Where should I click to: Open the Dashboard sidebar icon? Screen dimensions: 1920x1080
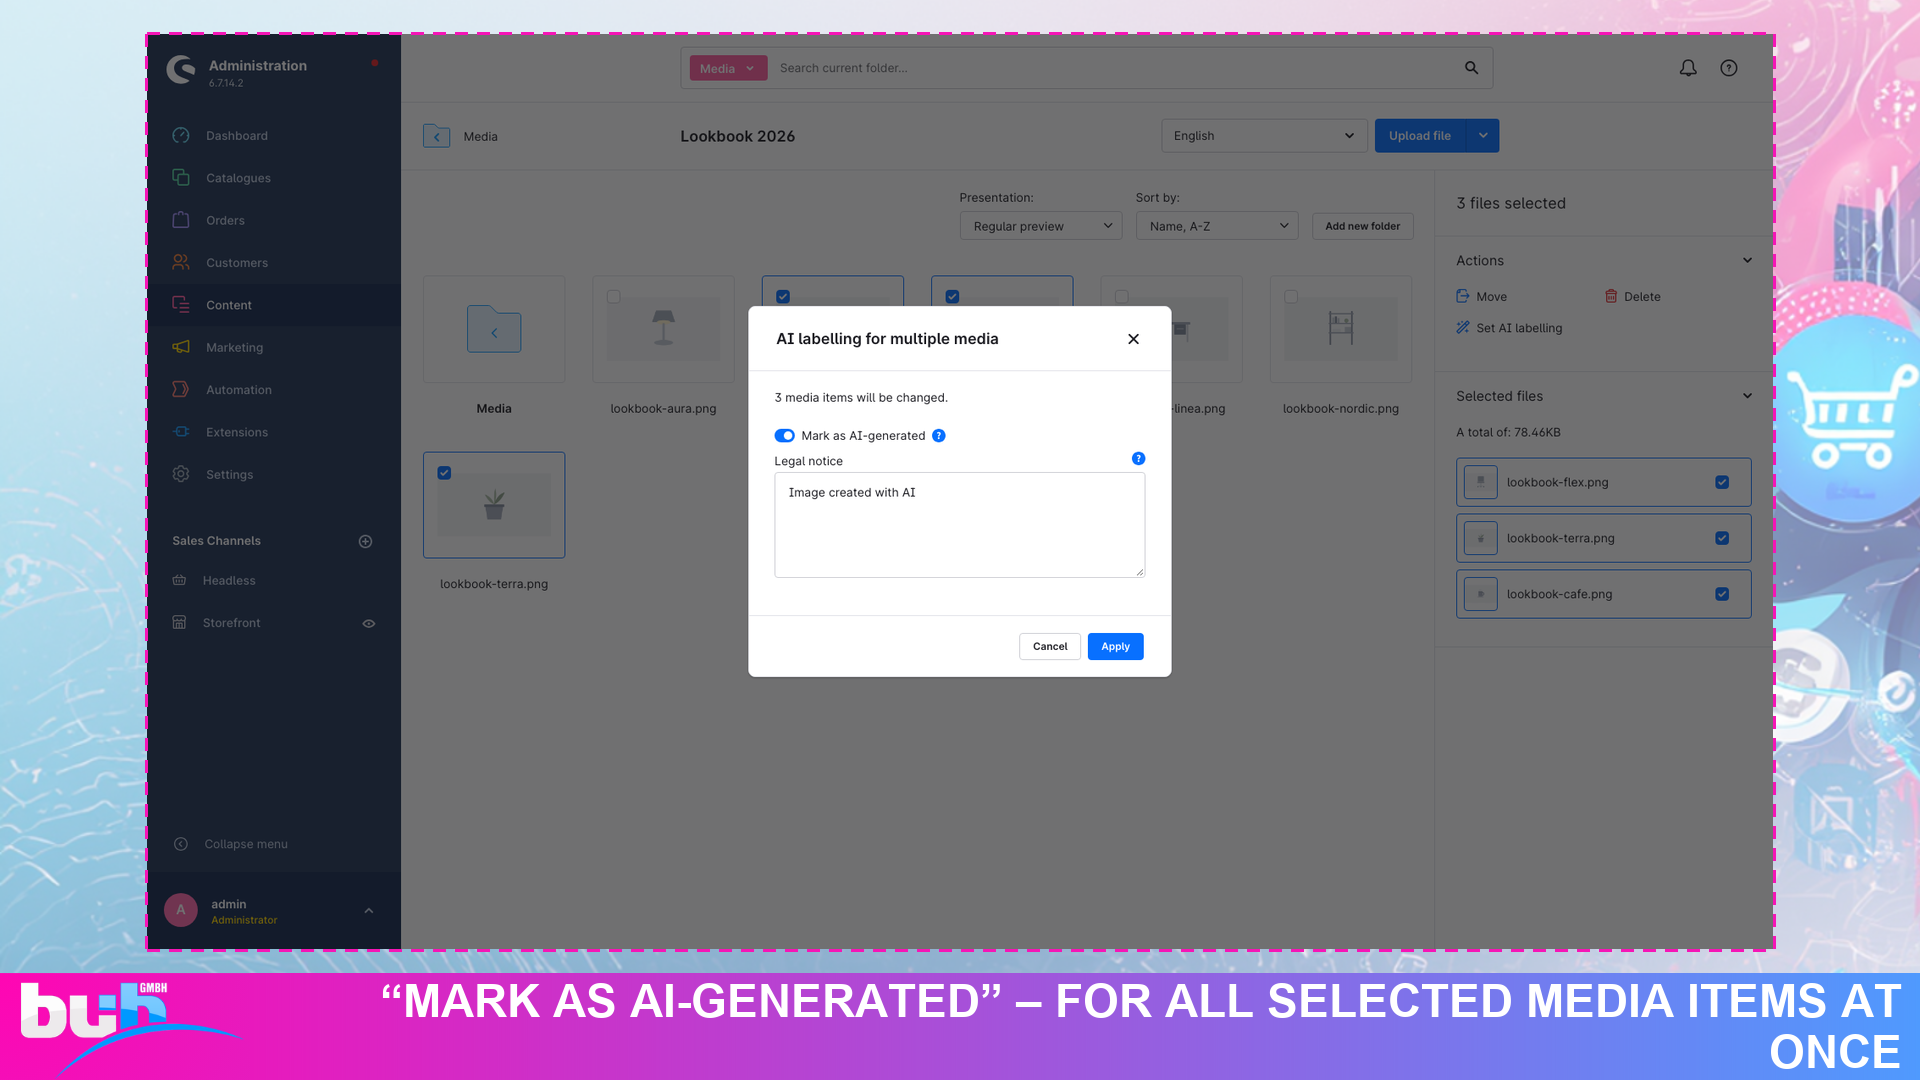[181, 136]
